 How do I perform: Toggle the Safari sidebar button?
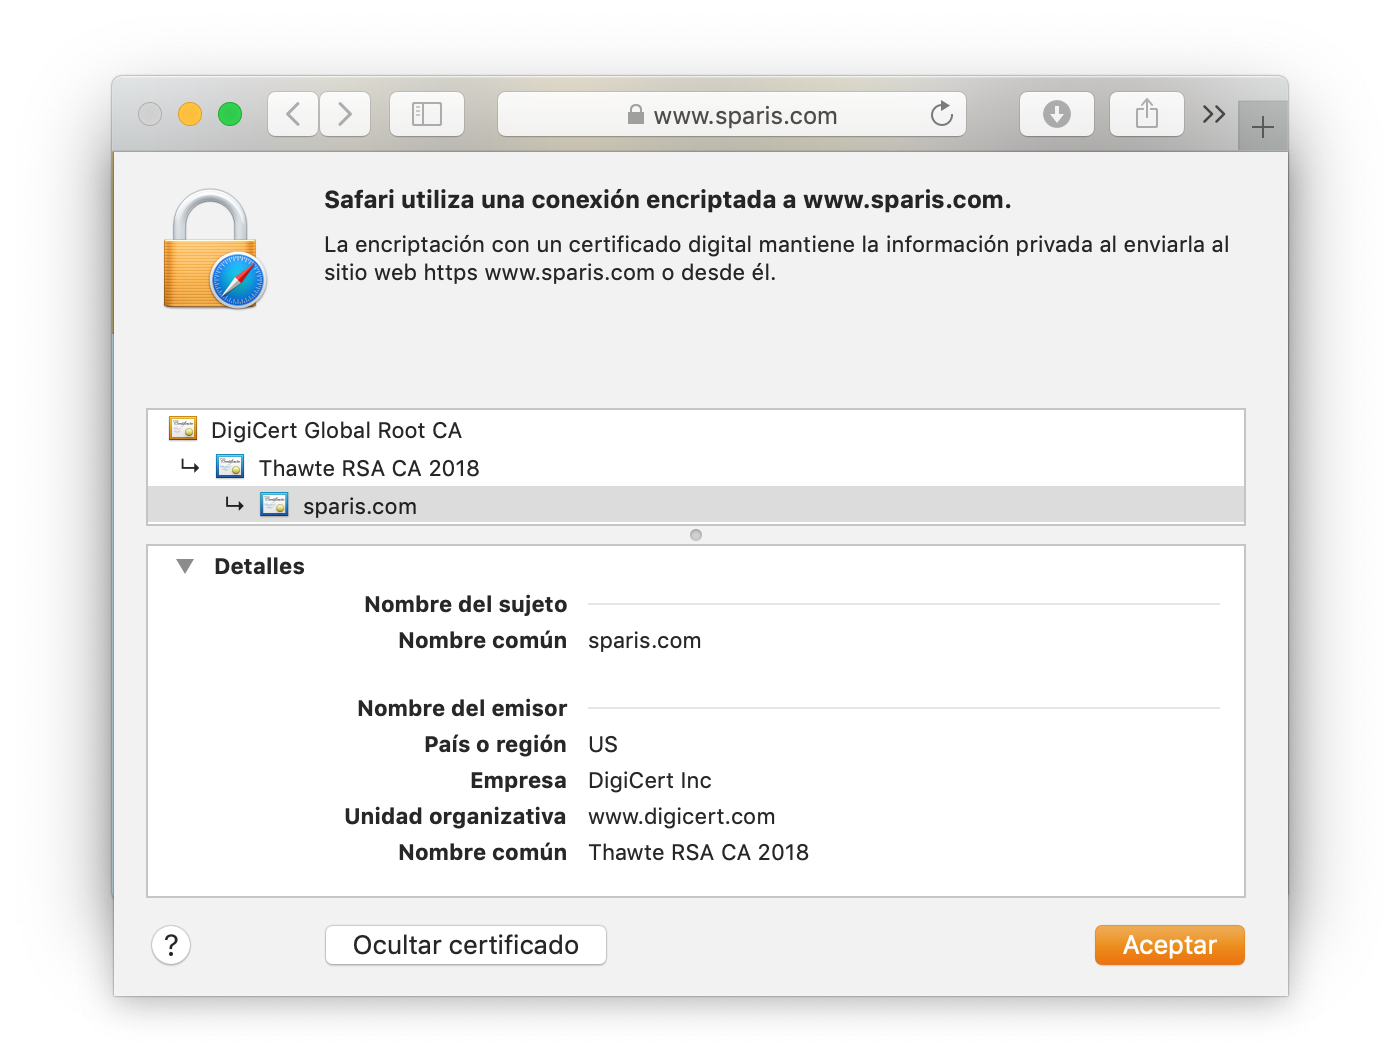tap(427, 114)
